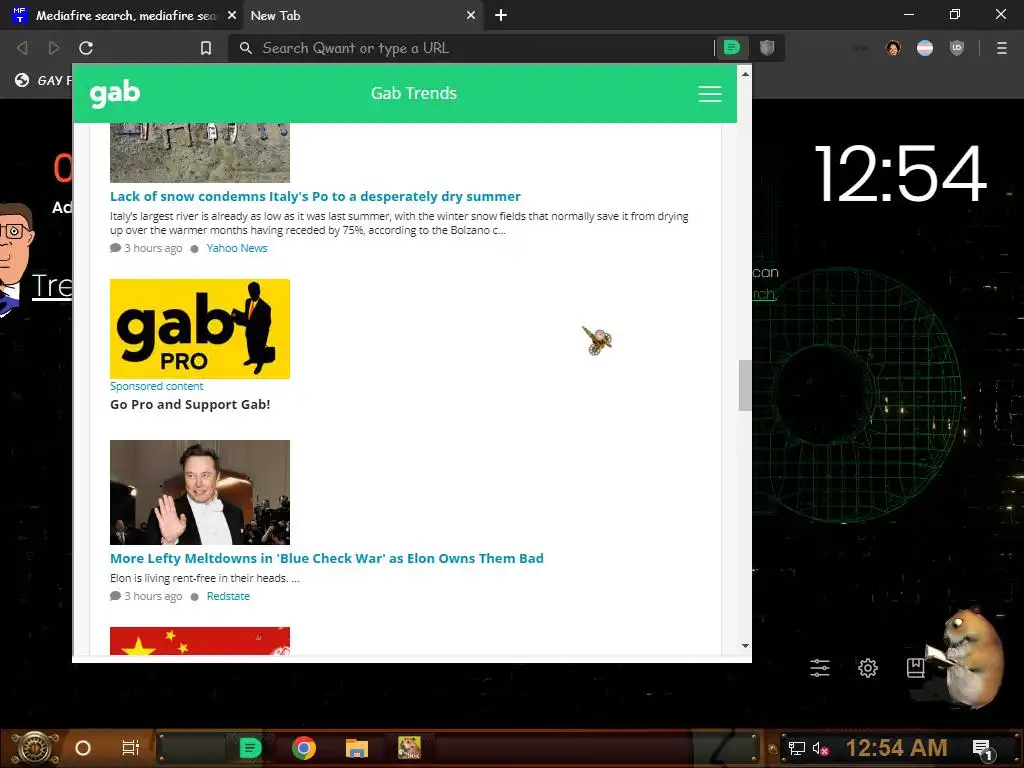Click the striped flag circular extension icon
Screen dimensions: 1024x768
coord(925,48)
